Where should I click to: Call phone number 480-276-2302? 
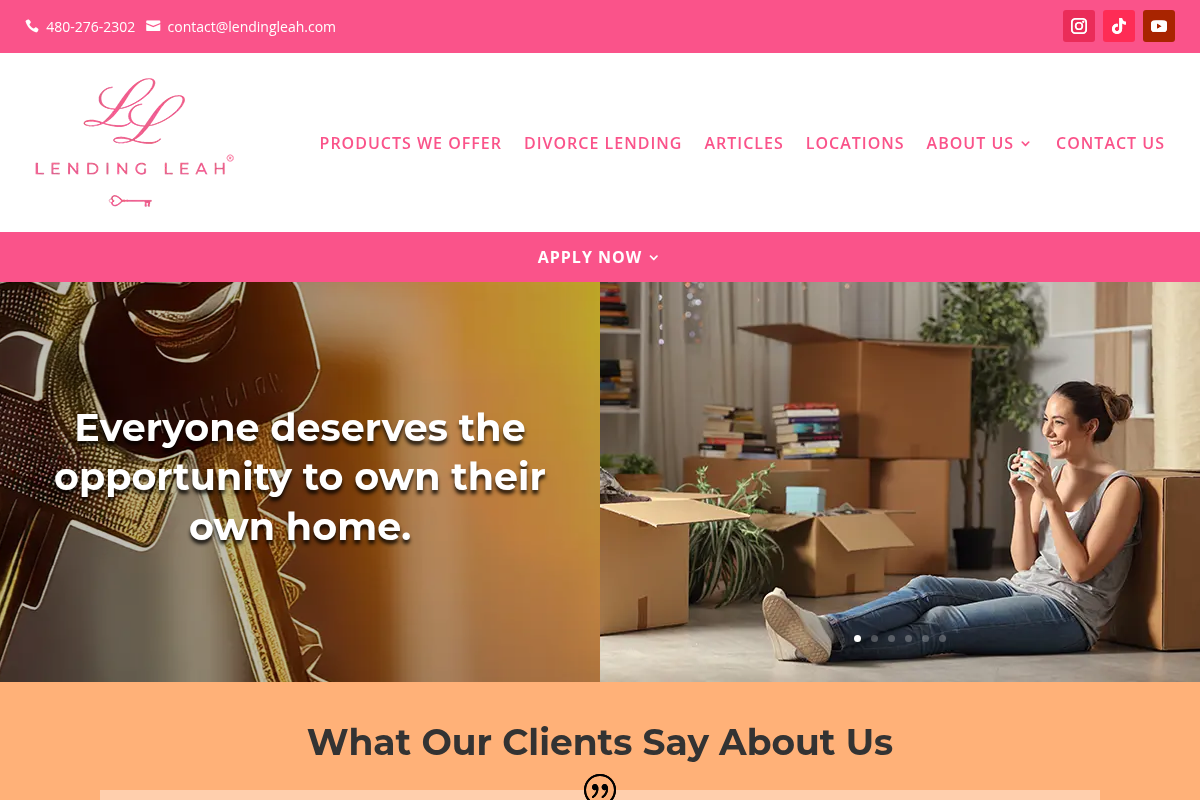[90, 27]
